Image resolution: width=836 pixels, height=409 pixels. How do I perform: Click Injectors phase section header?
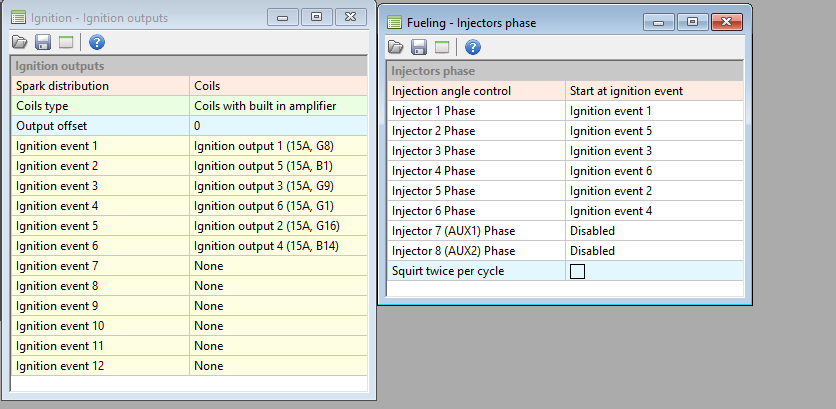click(x=565, y=71)
